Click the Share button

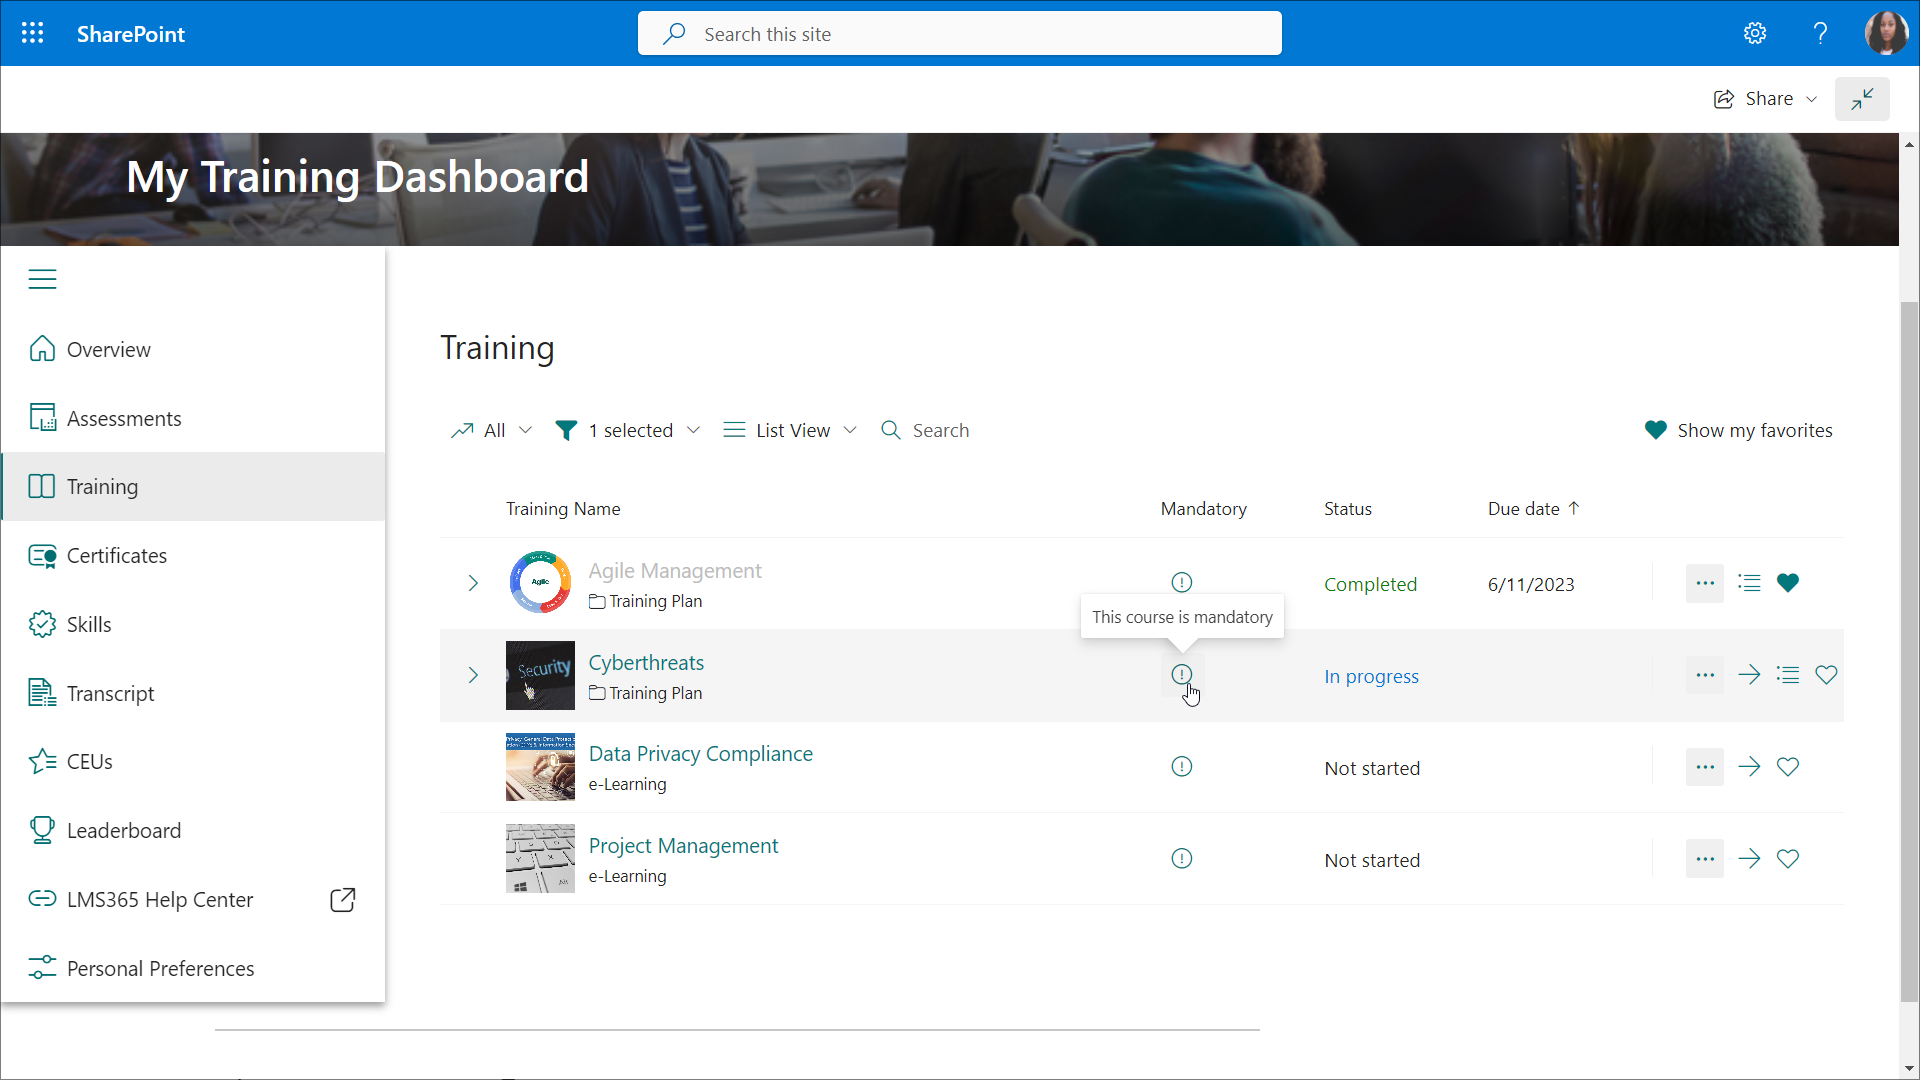point(1765,99)
